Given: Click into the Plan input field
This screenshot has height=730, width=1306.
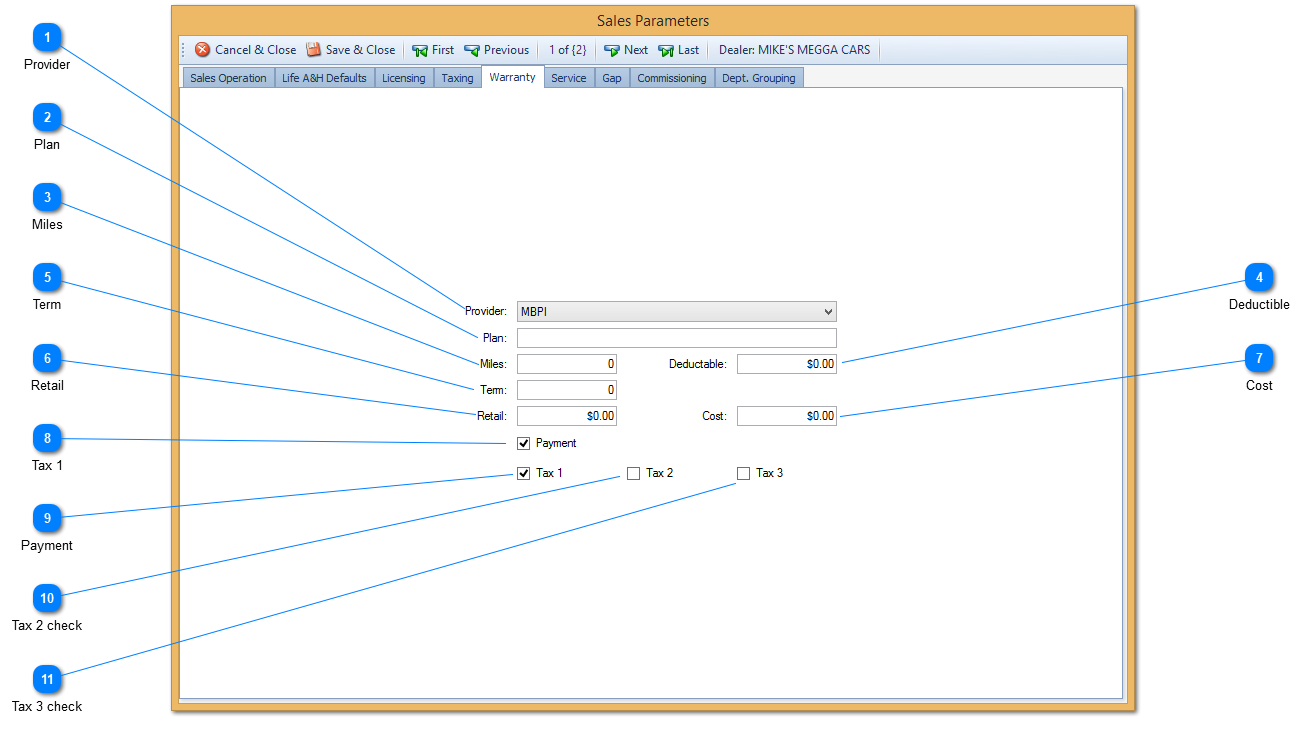Looking at the screenshot, I should 677,338.
